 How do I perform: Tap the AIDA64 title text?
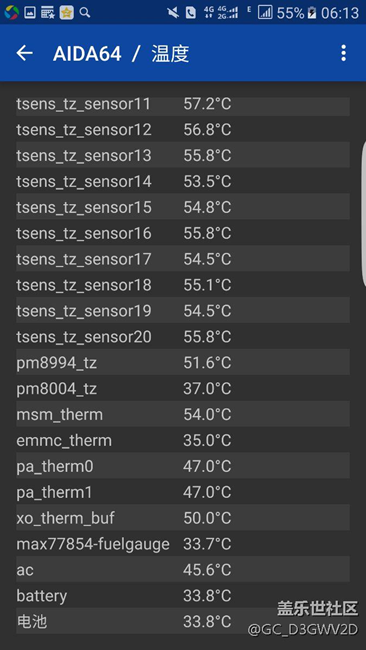(87, 53)
